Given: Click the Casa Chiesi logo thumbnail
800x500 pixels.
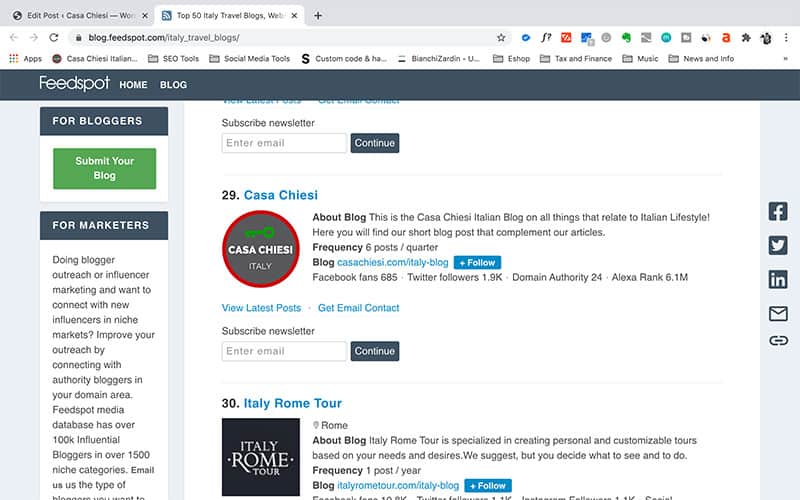Looking at the screenshot, I should point(261,249).
